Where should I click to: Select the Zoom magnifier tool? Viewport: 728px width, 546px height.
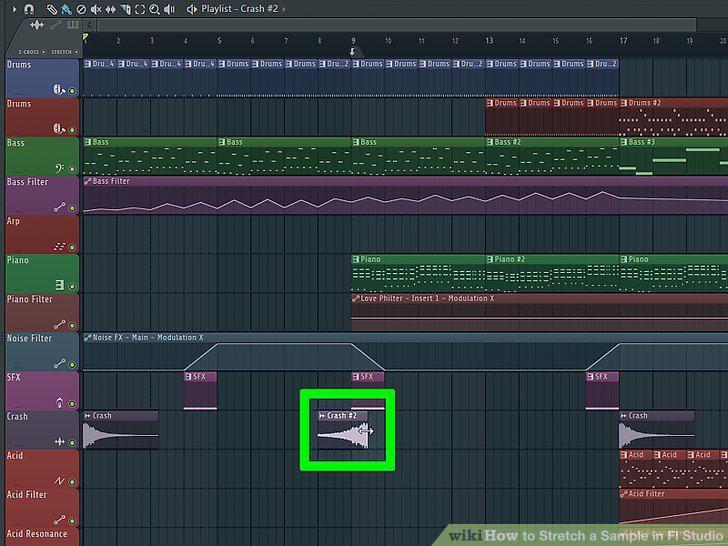154,9
